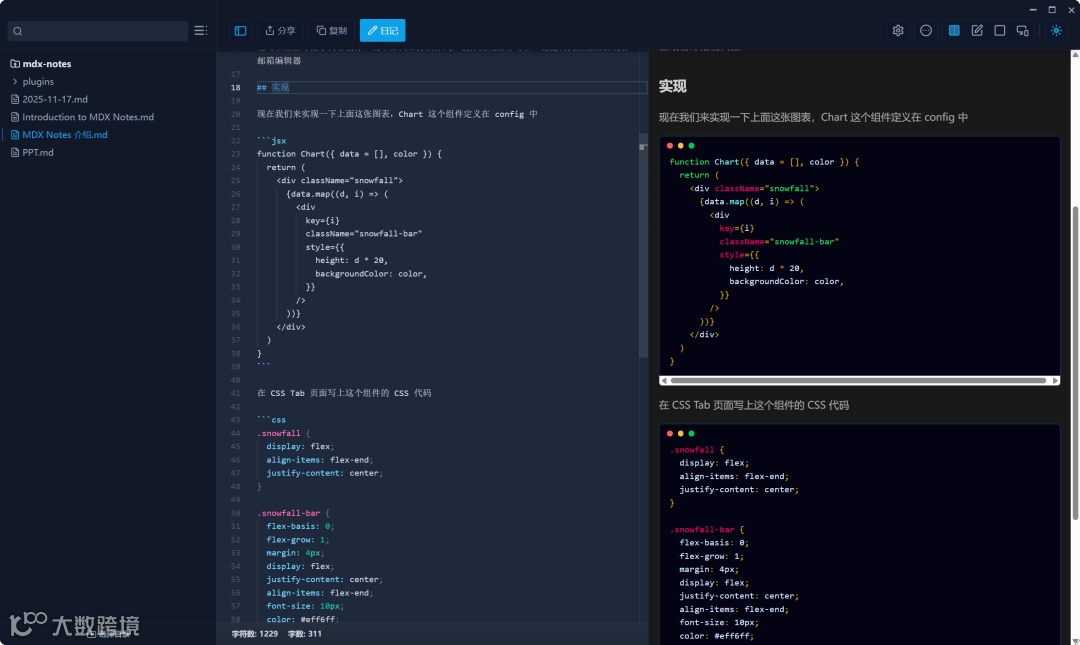Click the 分享 share button
The height and width of the screenshot is (645, 1080).
pos(280,30)
